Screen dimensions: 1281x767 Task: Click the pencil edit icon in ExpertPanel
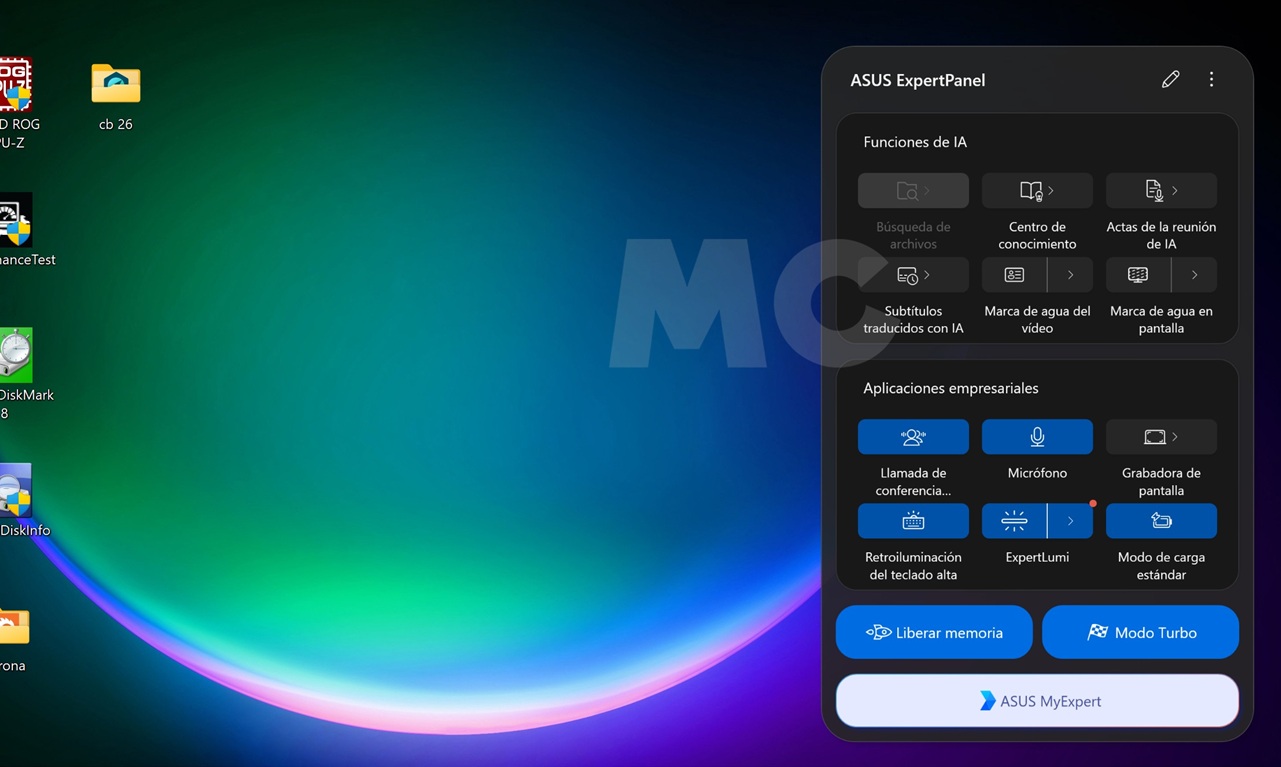1170,80
